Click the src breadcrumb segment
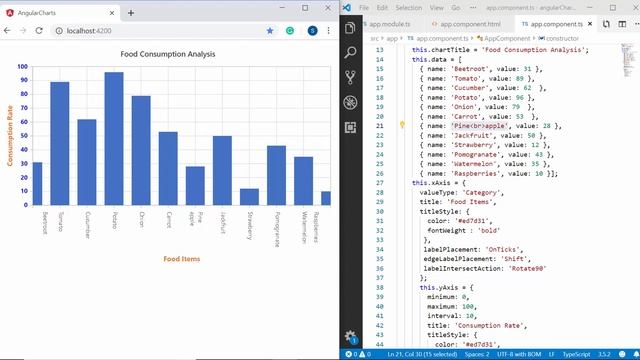 [374, 38]
